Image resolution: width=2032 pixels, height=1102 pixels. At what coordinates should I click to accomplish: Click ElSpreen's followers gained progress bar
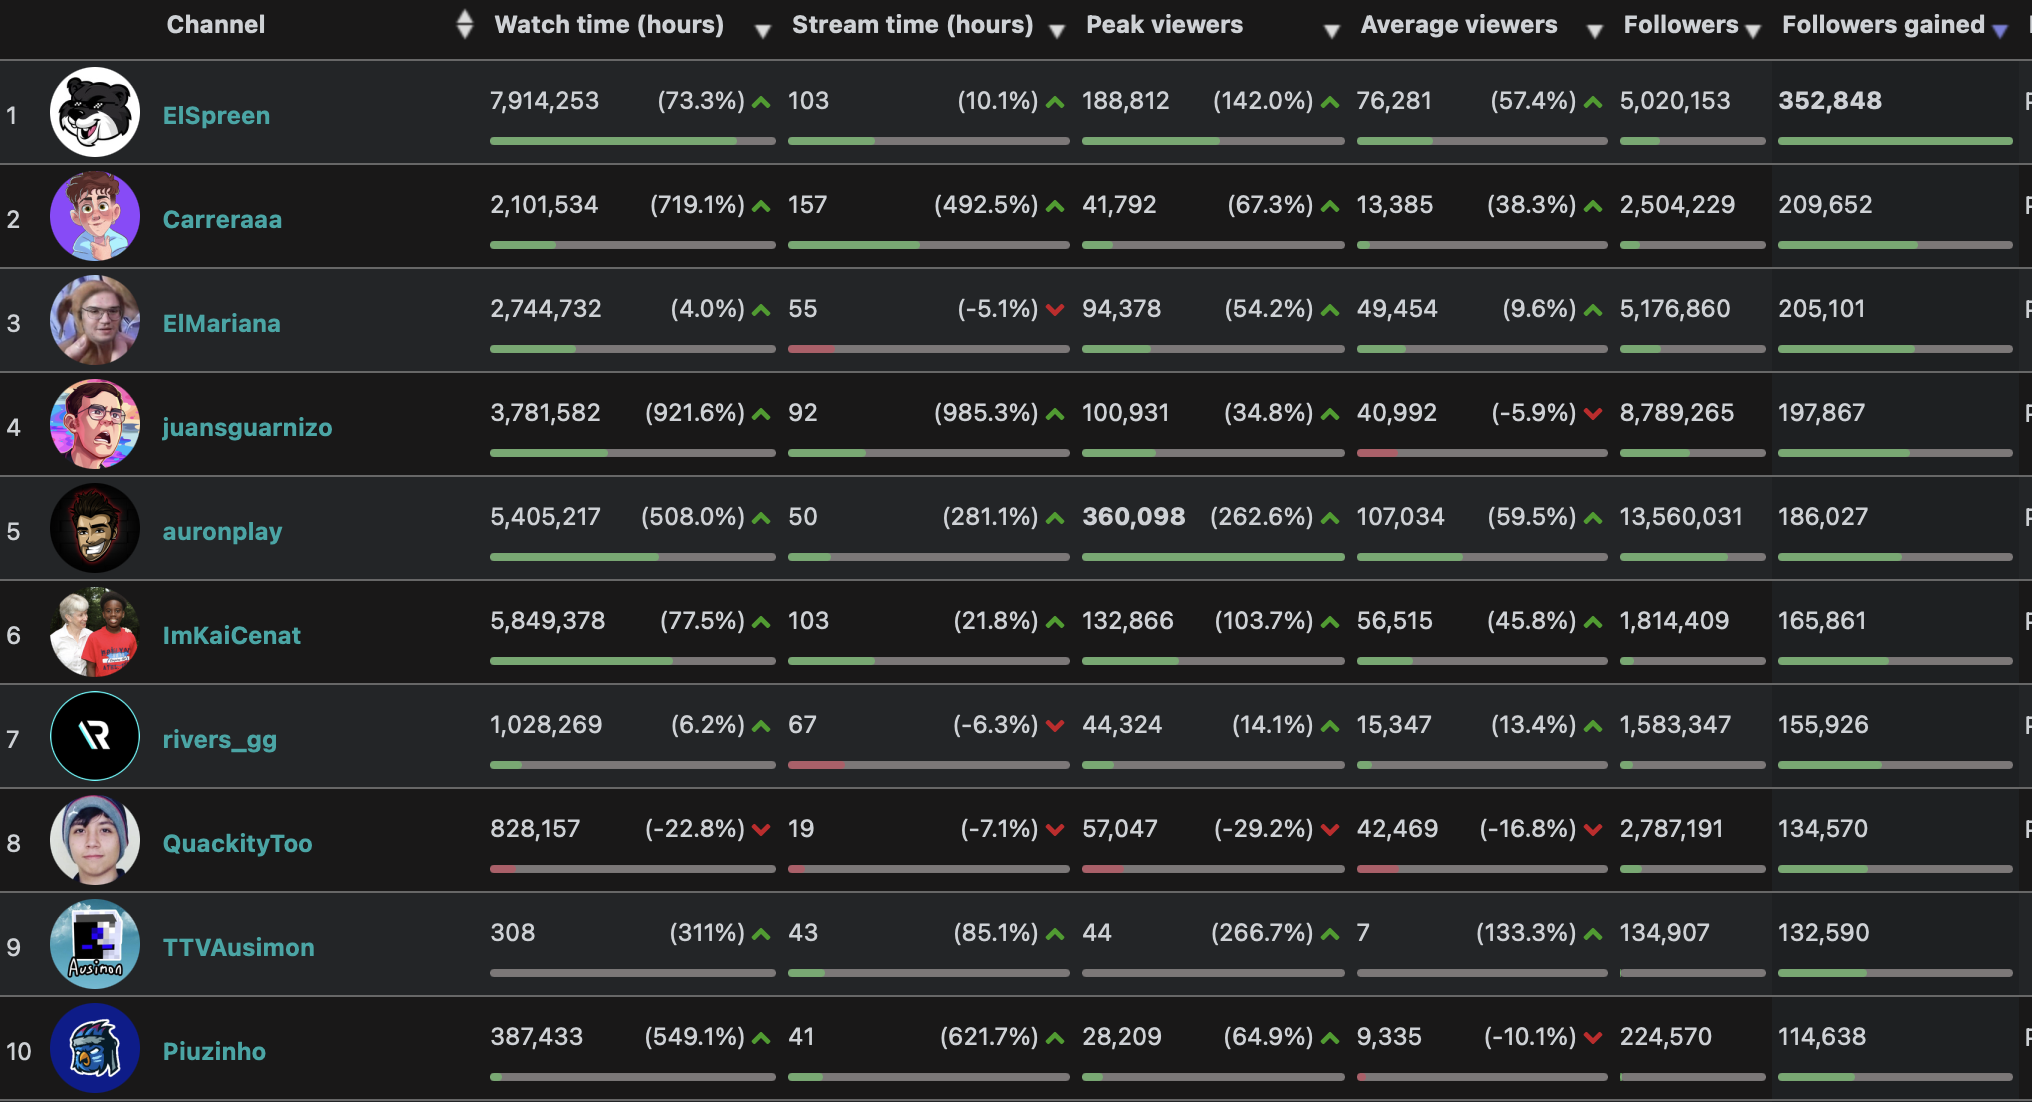click(x=1894, y=141)
